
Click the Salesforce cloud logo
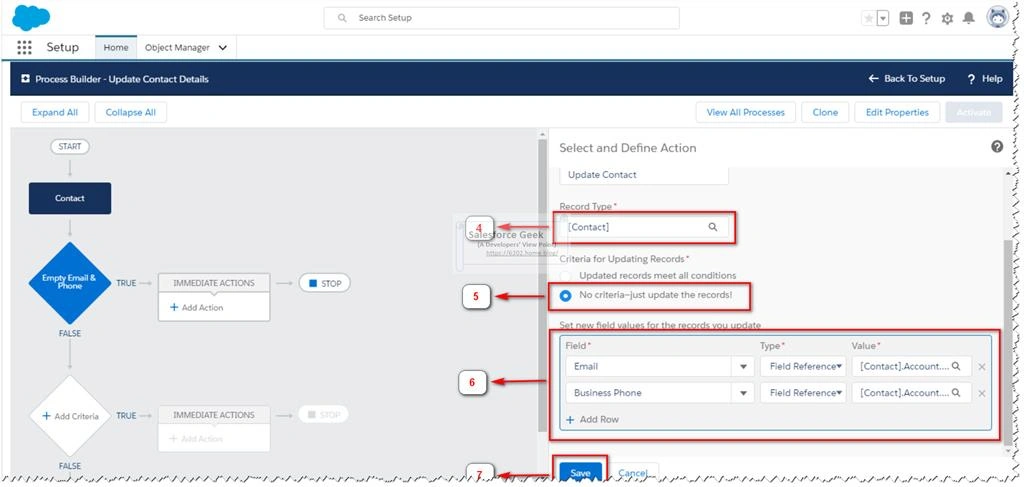pyautogui.click(x=31, y=18)
